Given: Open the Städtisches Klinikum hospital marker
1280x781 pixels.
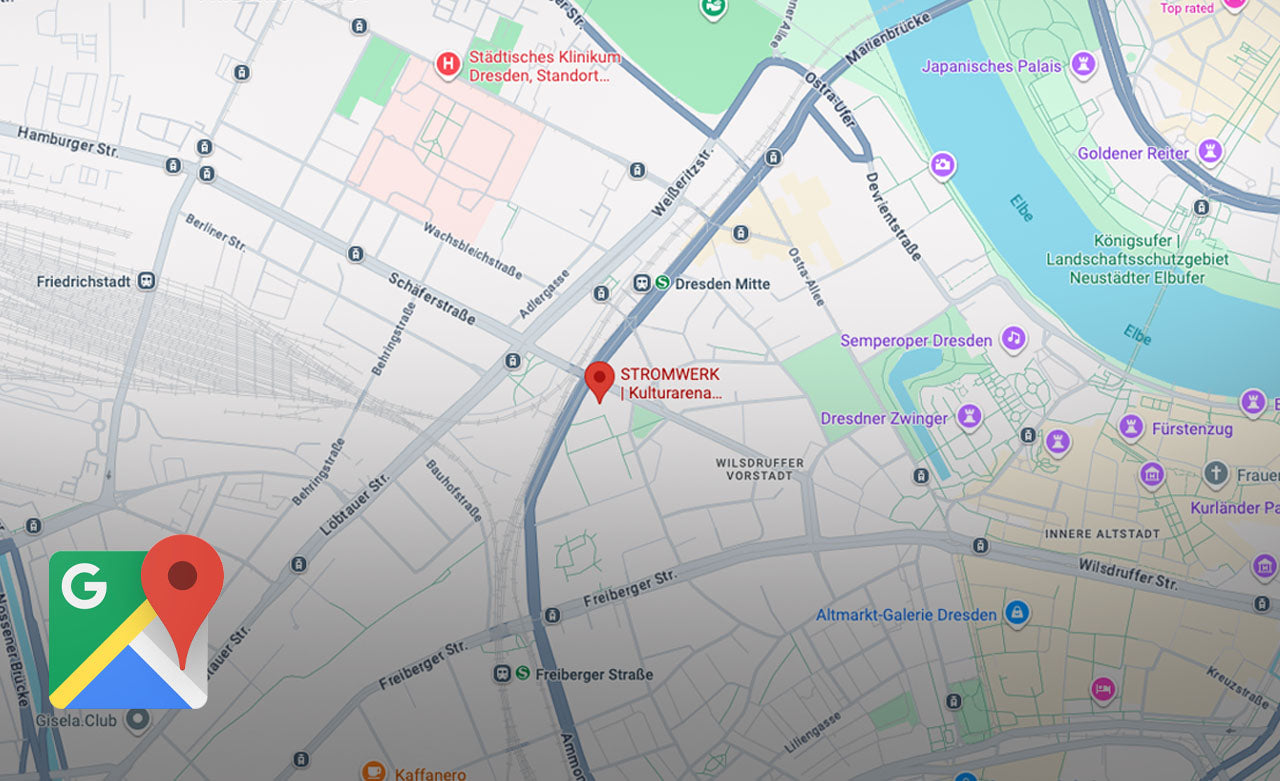Looking at the screenshot, I should point(449,65).
